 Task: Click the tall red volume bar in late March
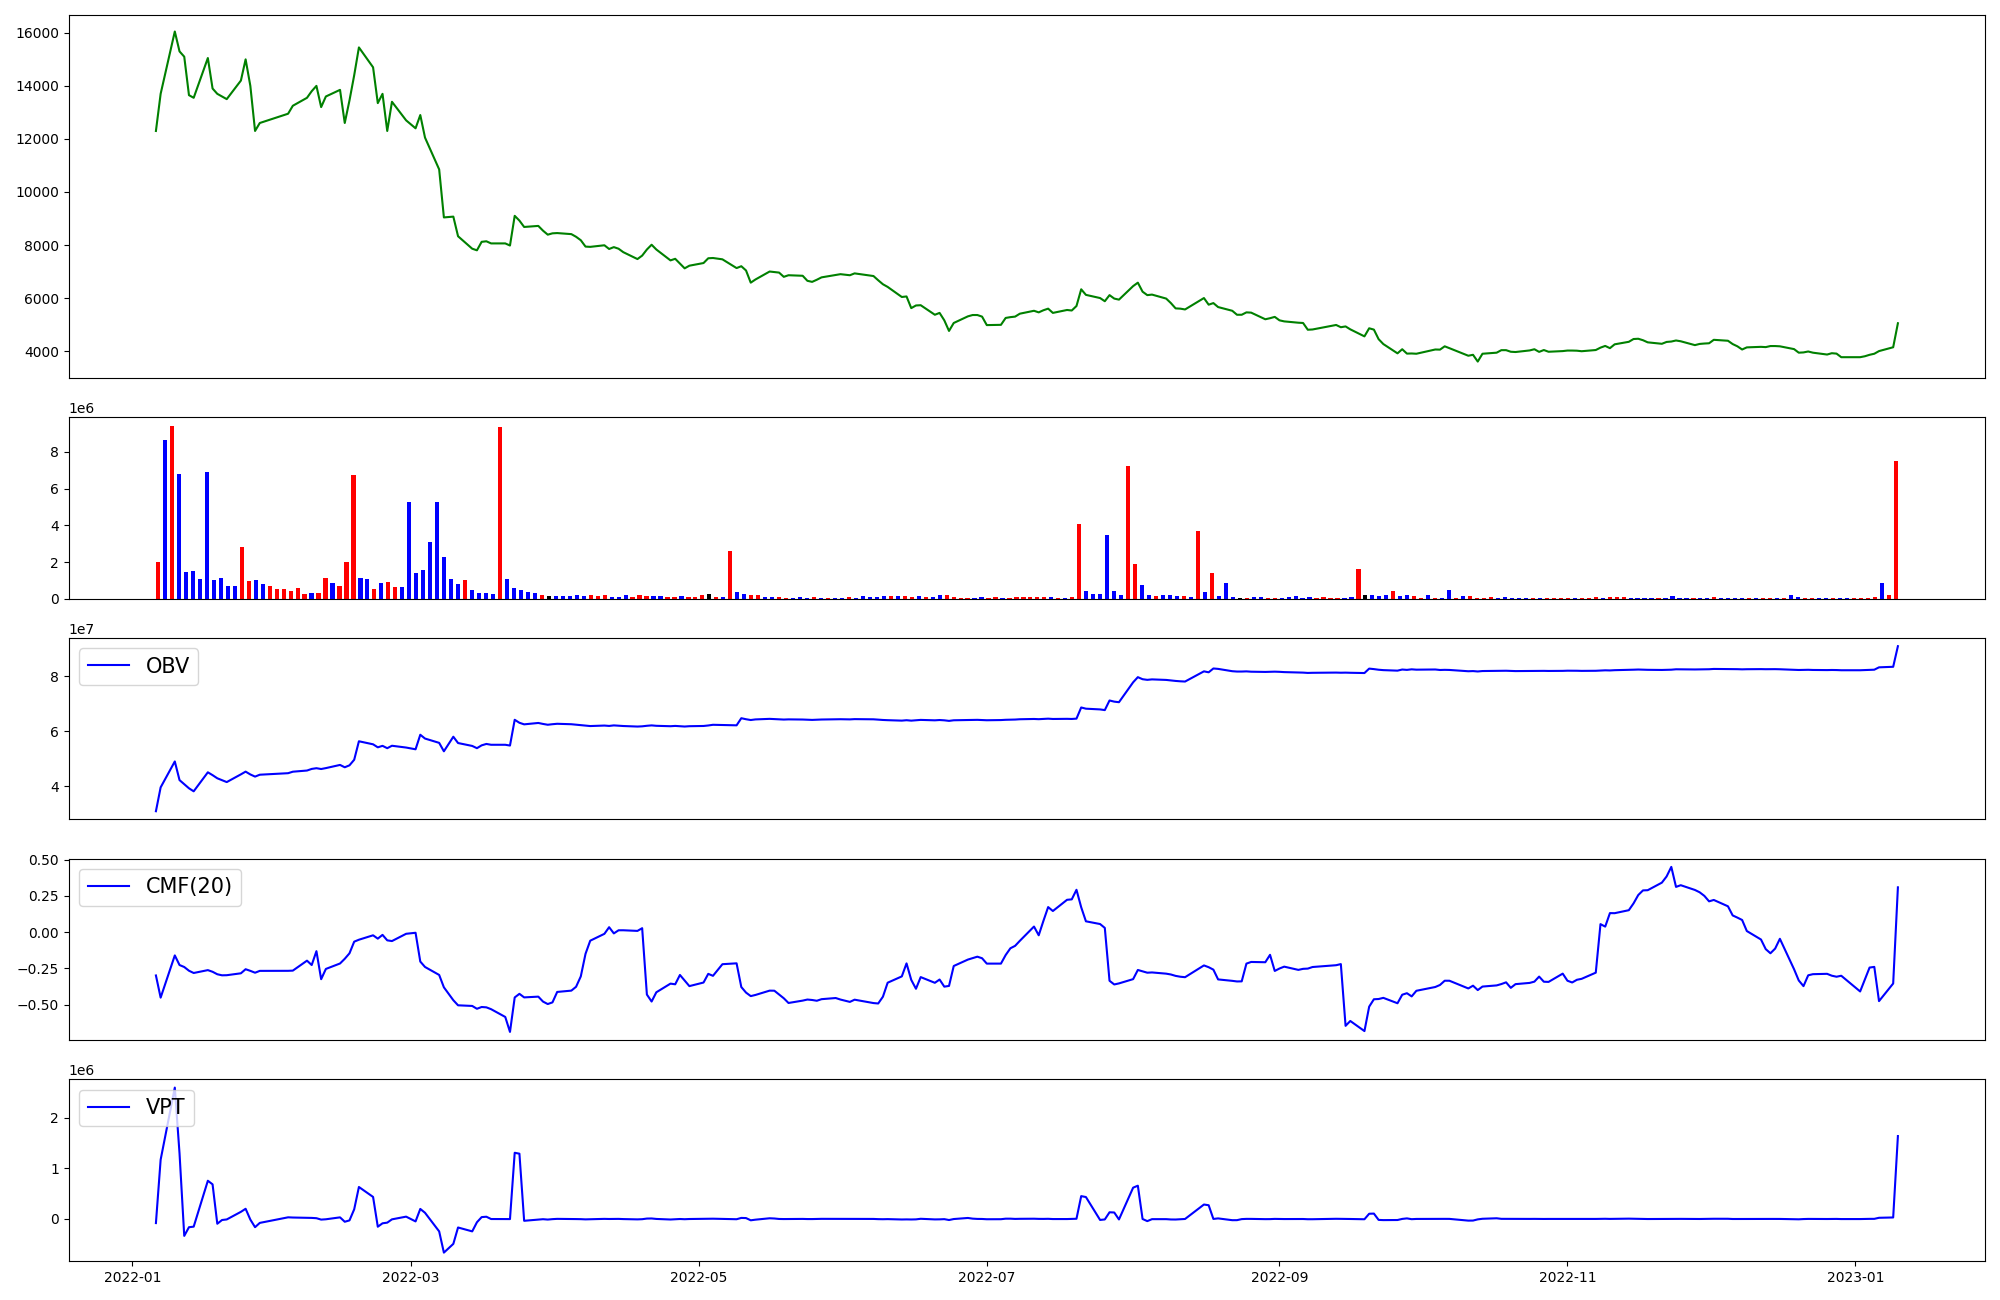point(500,513)
